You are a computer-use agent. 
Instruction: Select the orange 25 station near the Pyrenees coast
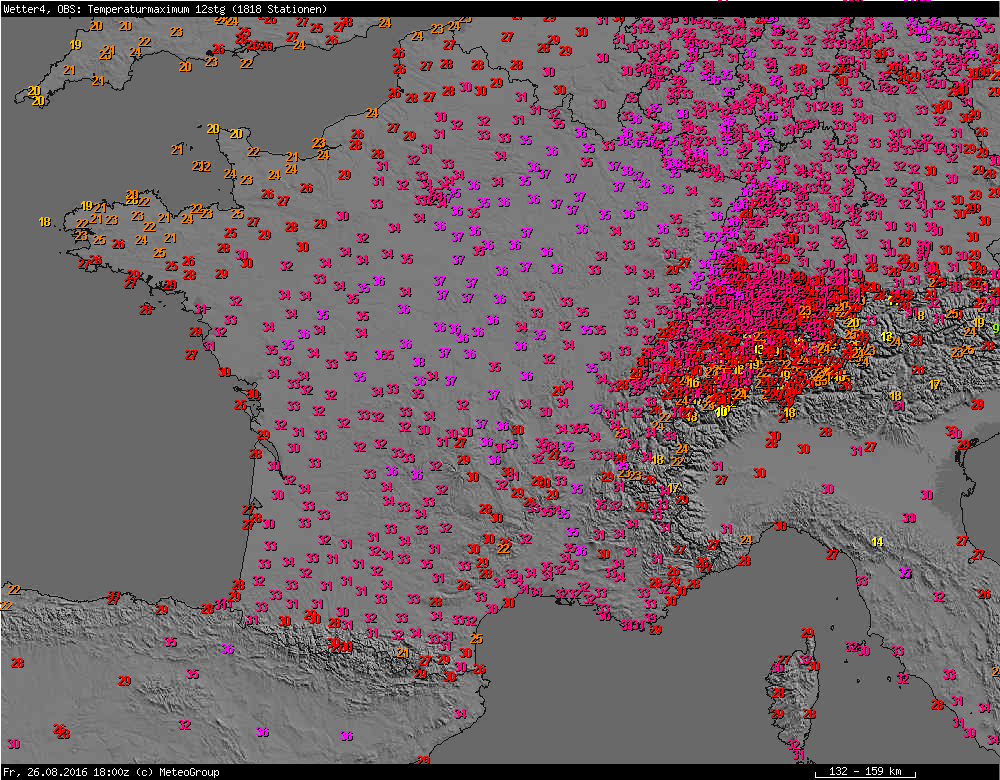point(476,638)
